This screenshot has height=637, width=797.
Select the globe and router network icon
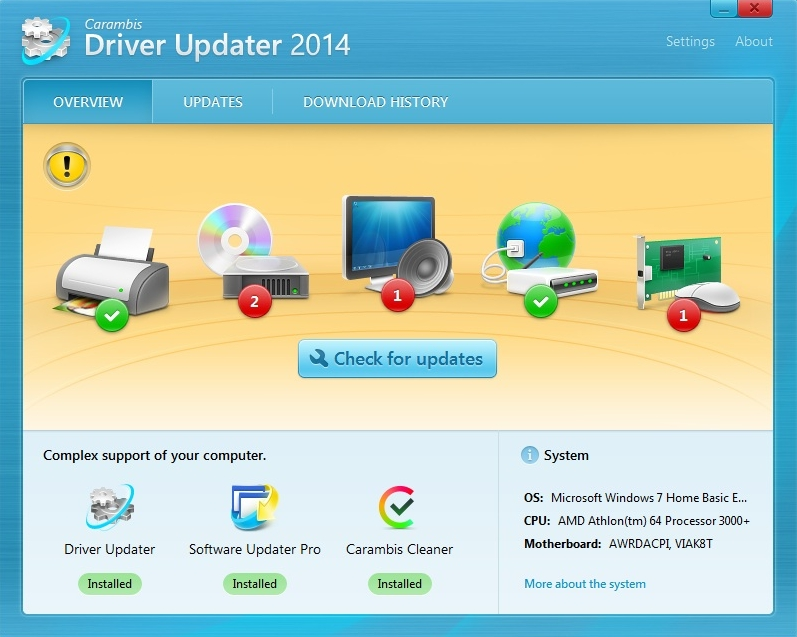540,250
